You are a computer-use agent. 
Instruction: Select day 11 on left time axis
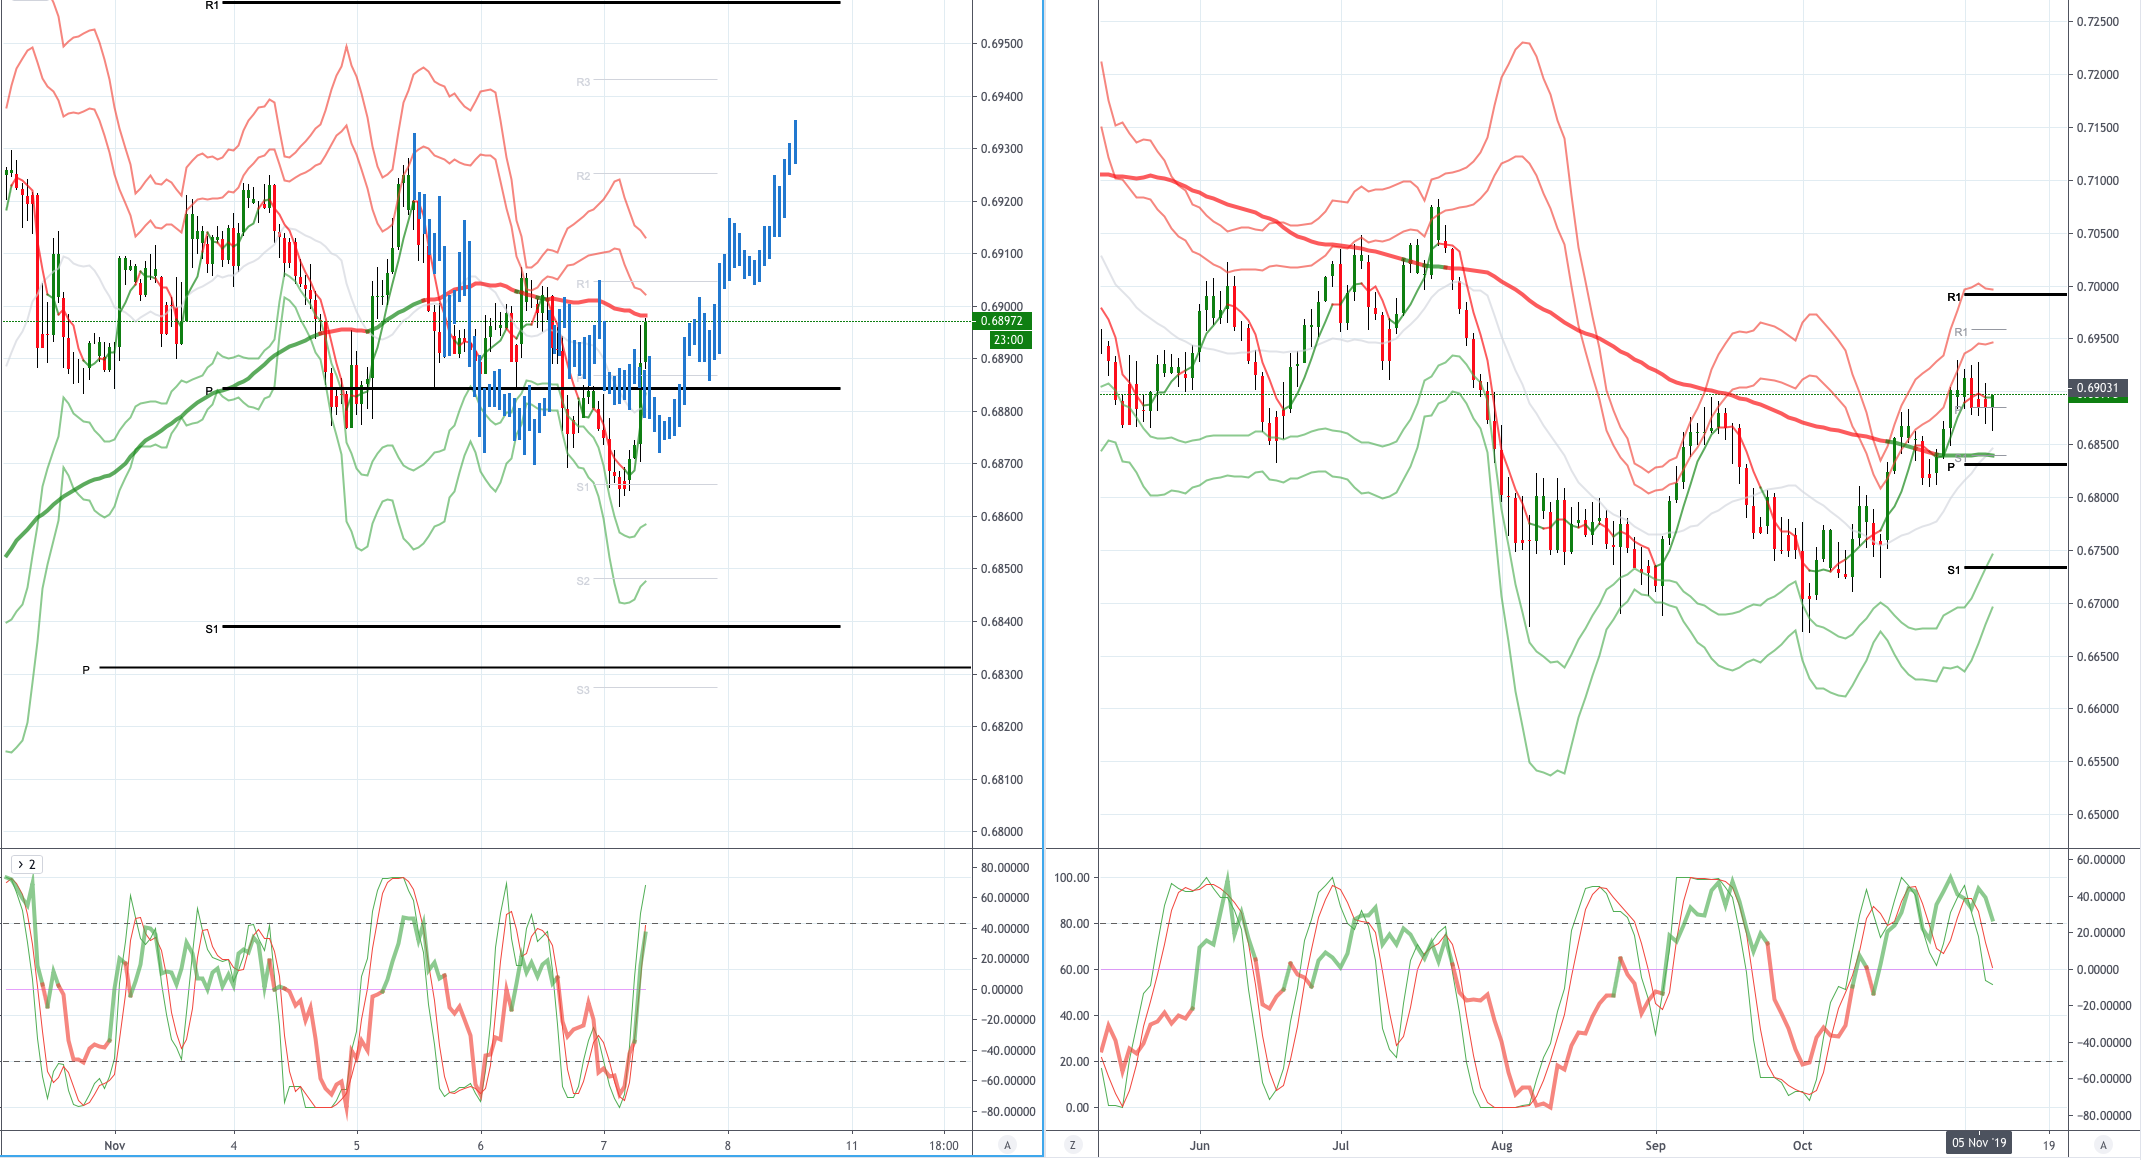(851, 1146)
